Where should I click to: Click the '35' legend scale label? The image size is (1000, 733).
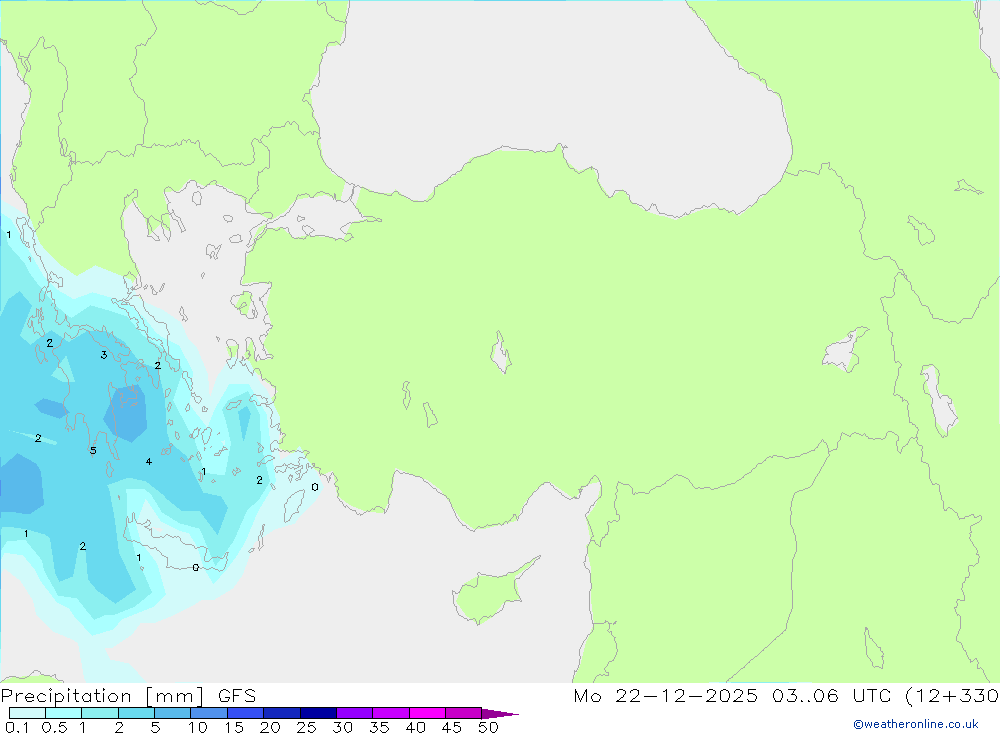(379, 727)
